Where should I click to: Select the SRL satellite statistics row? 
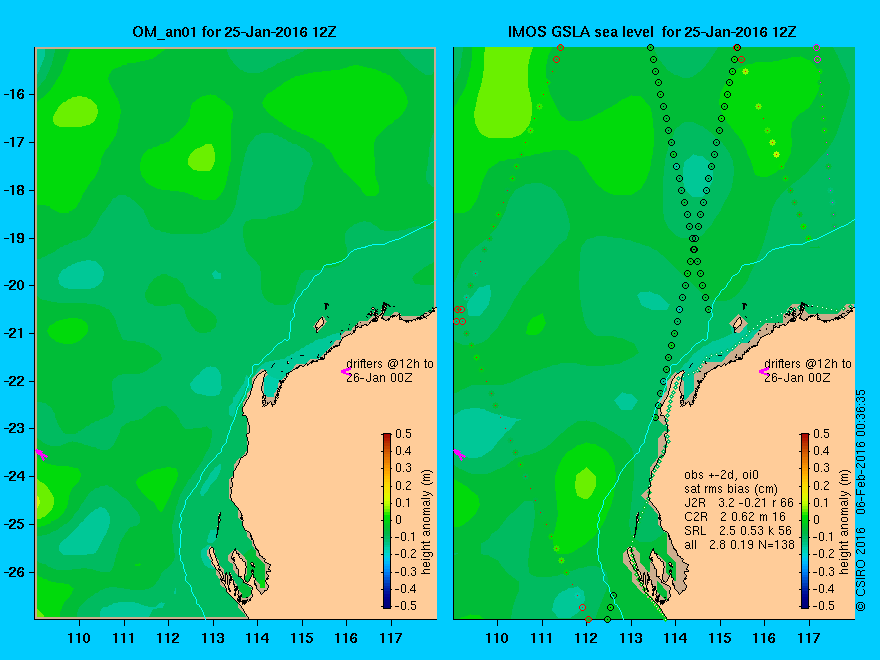pos(738,531)
